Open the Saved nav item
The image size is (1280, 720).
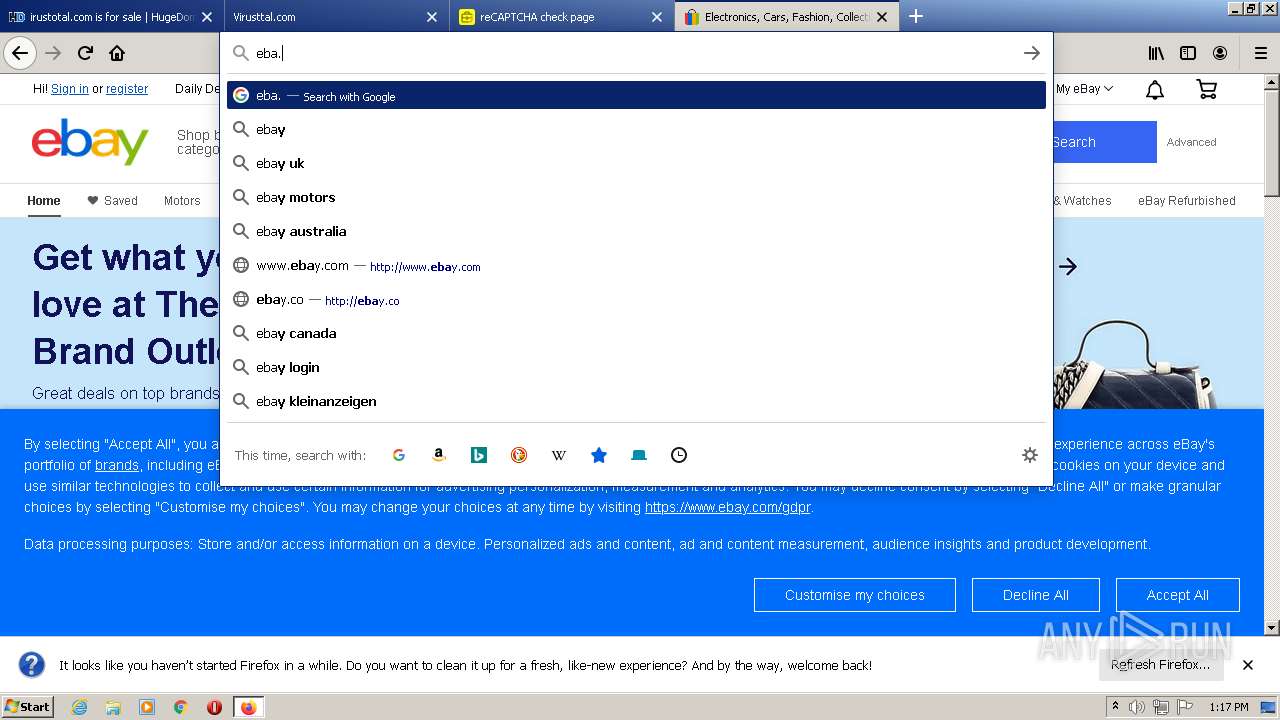(112, 201)
